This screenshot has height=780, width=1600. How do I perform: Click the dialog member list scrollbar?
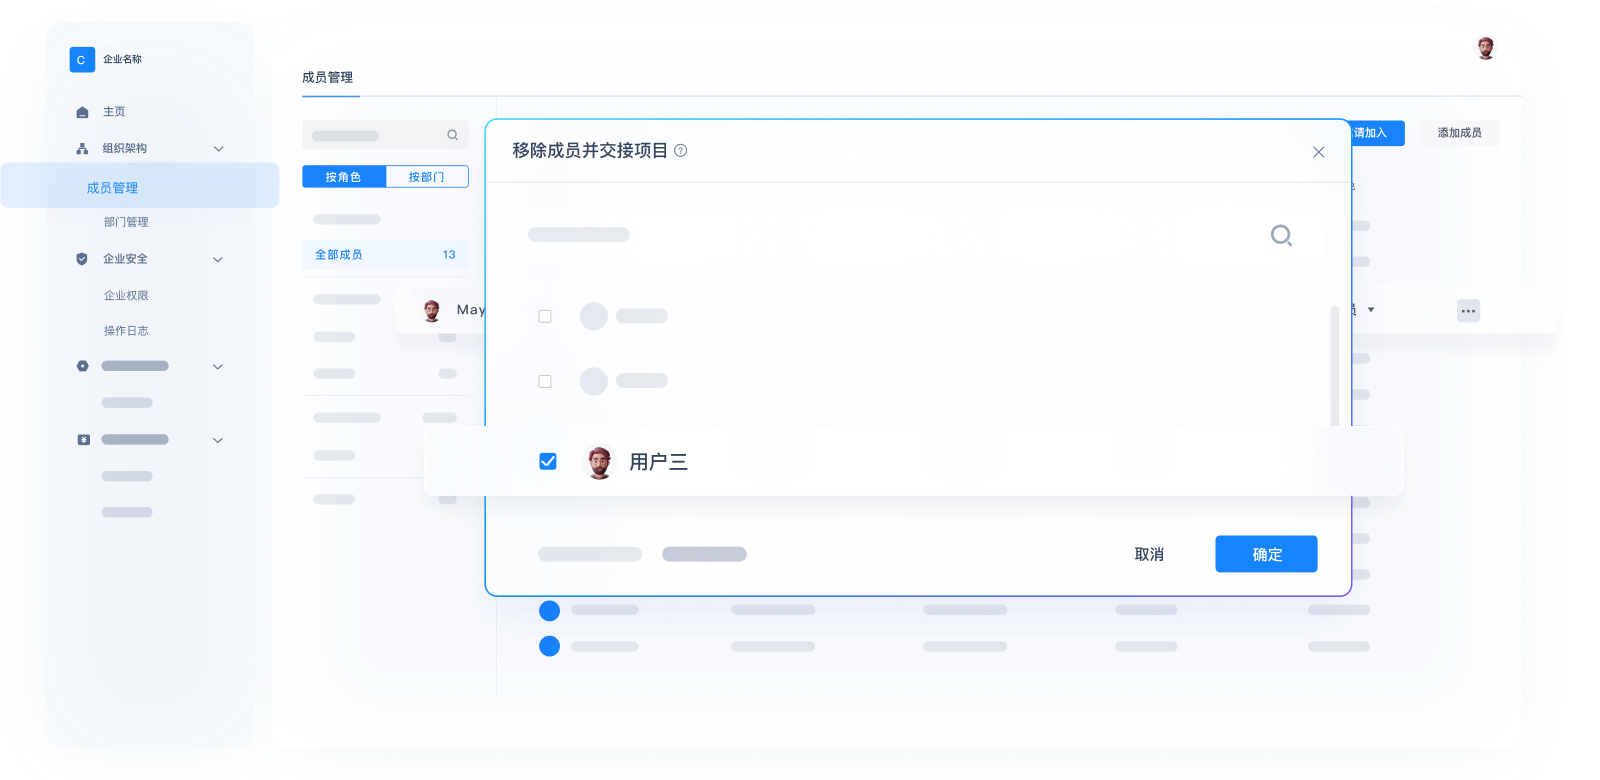tap(1335, 365)
